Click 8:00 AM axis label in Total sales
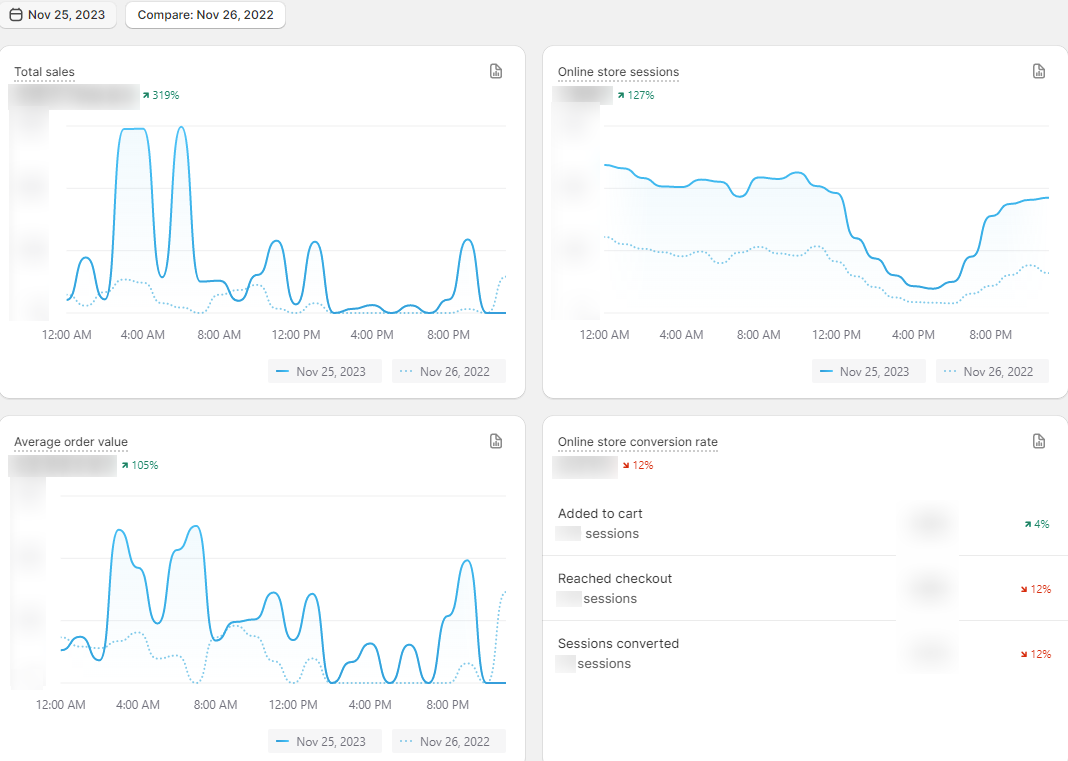Viewport: 1068px width, 761px height. coord(219,335)
